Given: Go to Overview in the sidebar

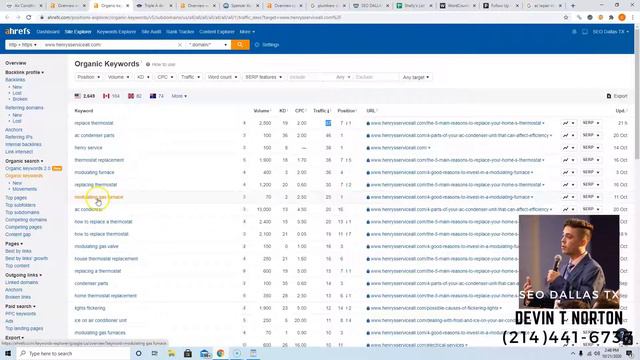Looking at the screenshot, I should pos(16,63).
